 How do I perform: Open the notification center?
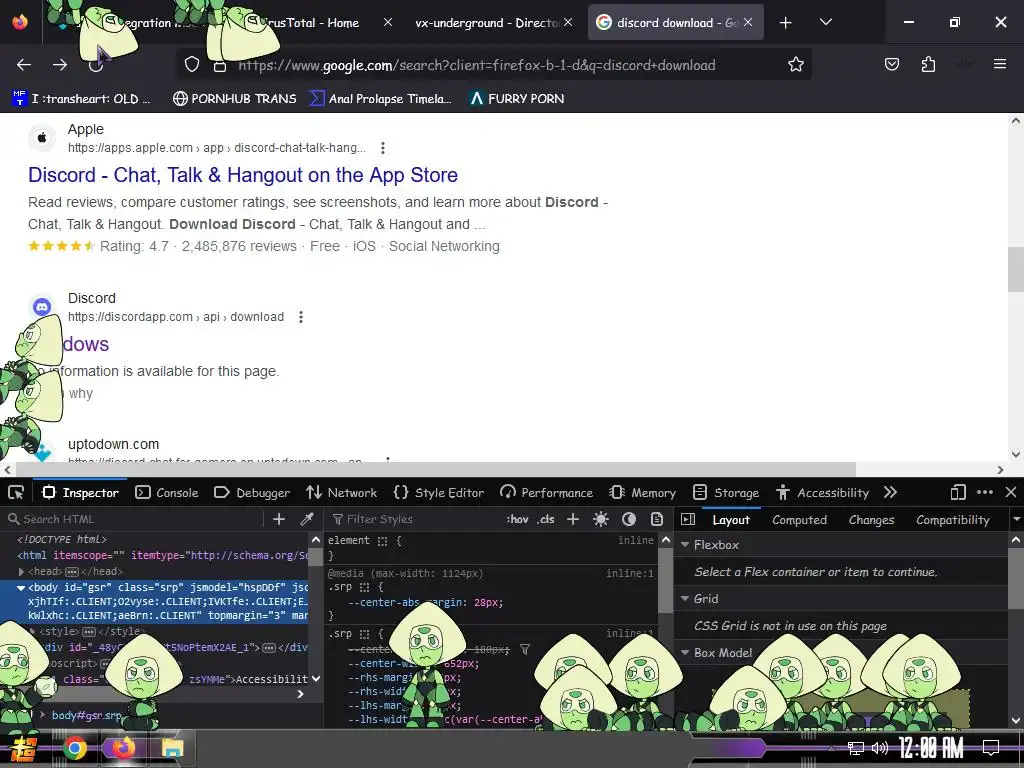[x=991, y=748]
